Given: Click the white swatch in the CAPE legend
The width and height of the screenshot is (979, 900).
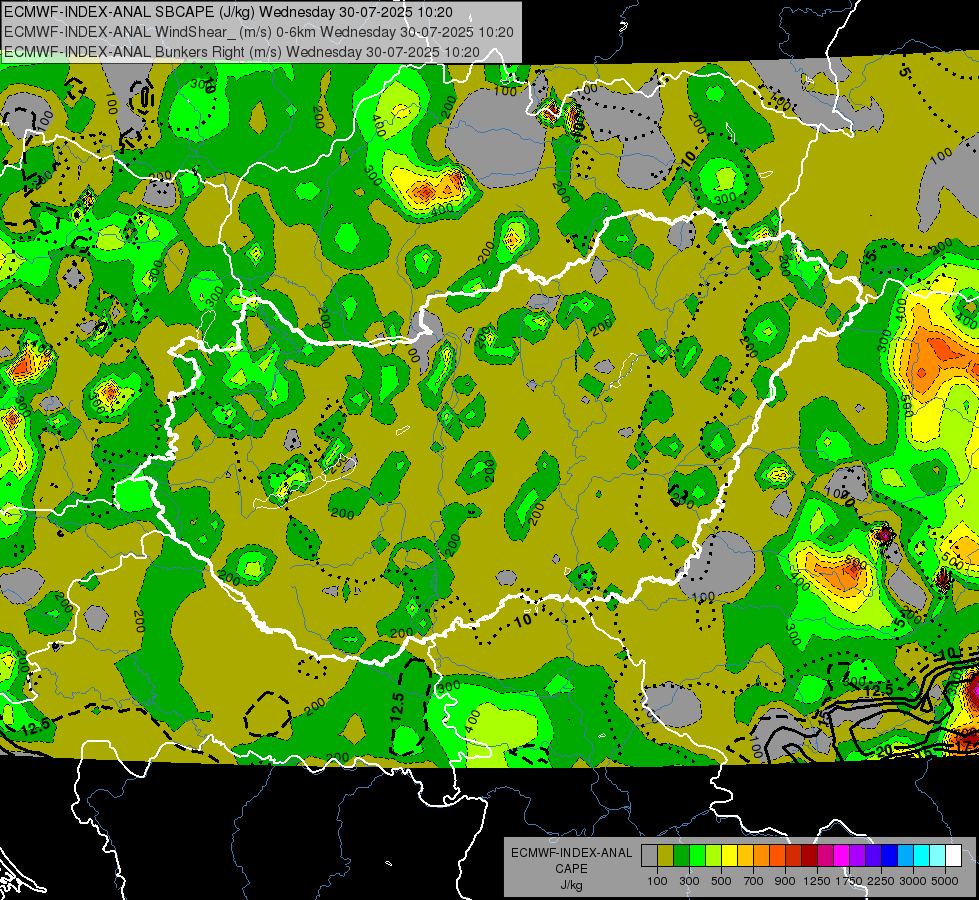Looking at the screenshot, I should click(x=953, y=855).
